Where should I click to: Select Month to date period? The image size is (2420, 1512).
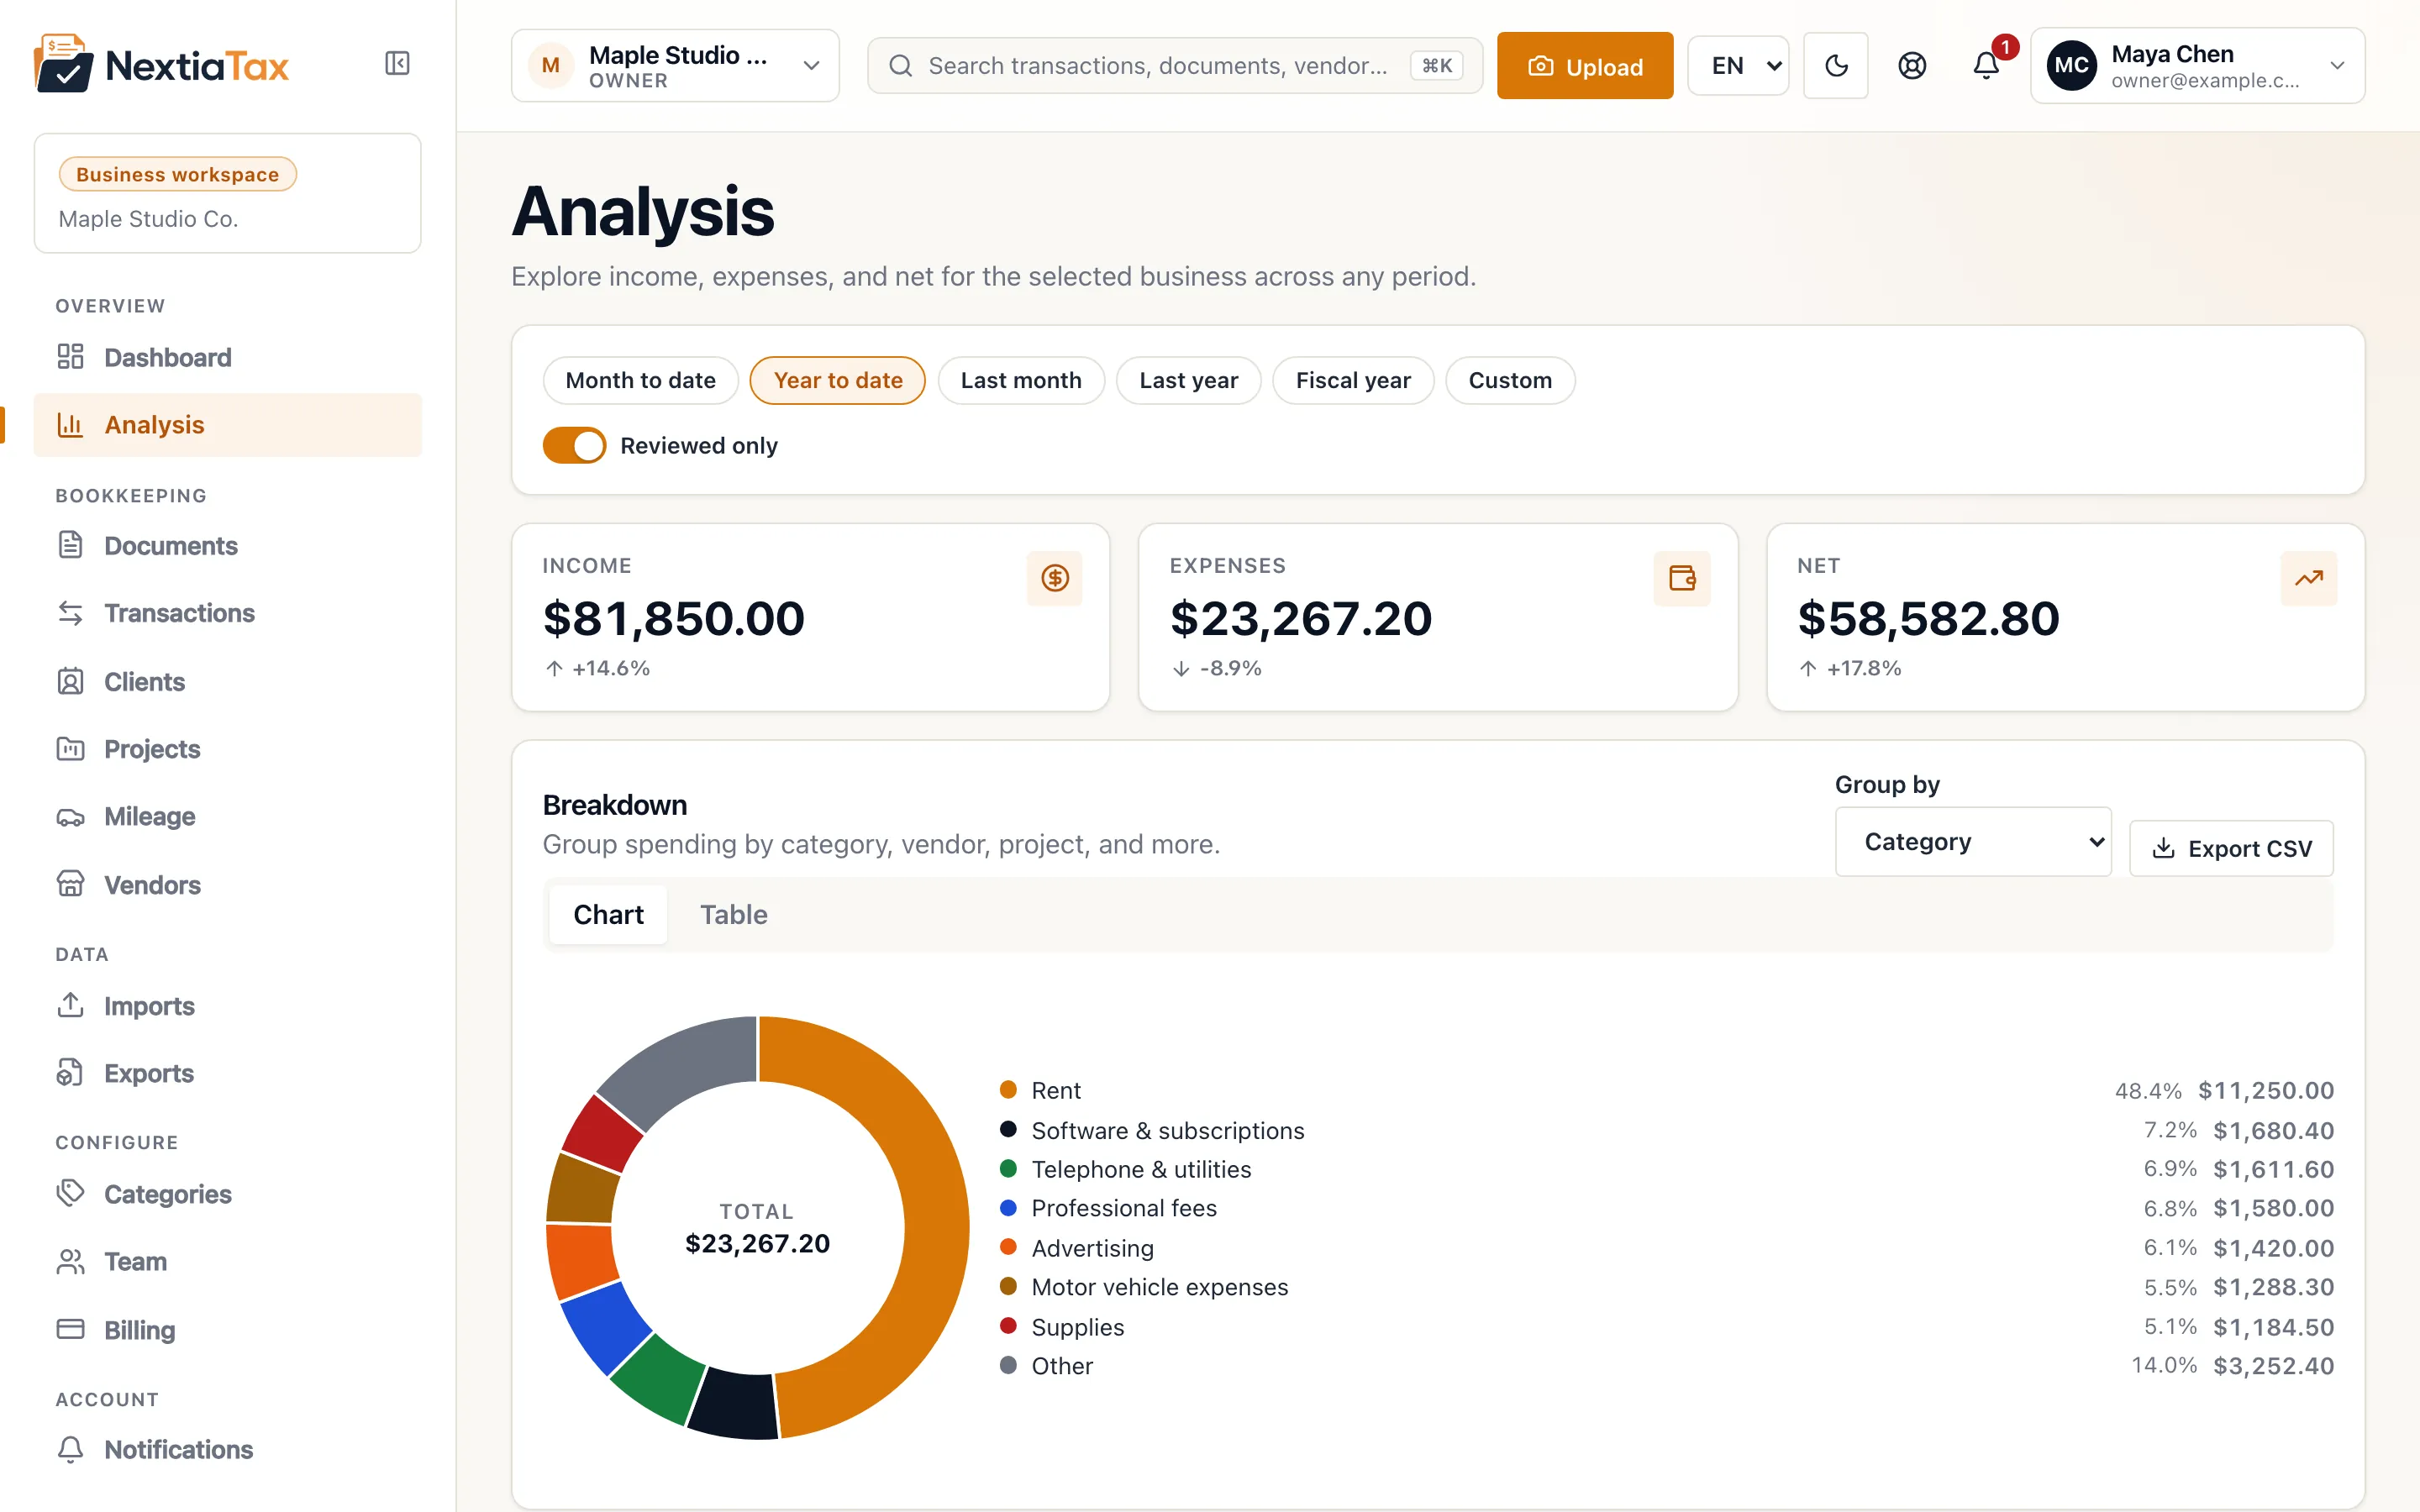coord(641,380)
